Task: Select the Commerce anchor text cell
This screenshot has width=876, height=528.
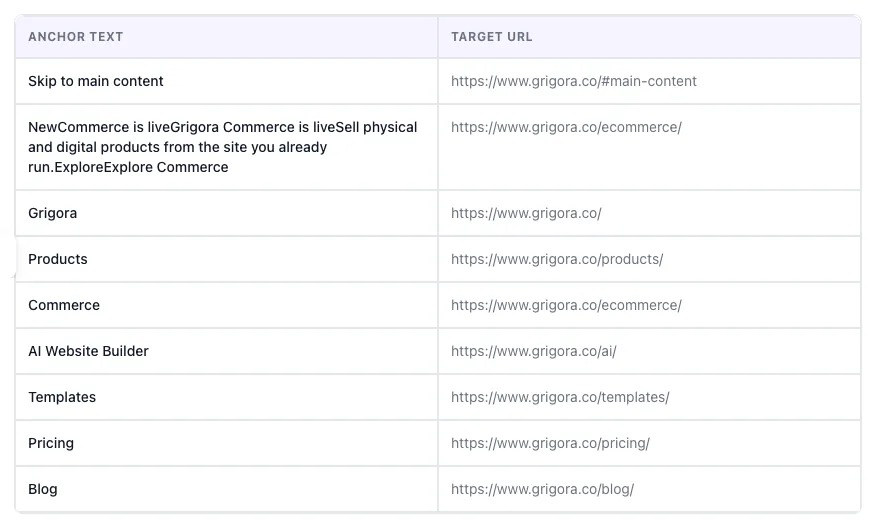Action: 226,305
